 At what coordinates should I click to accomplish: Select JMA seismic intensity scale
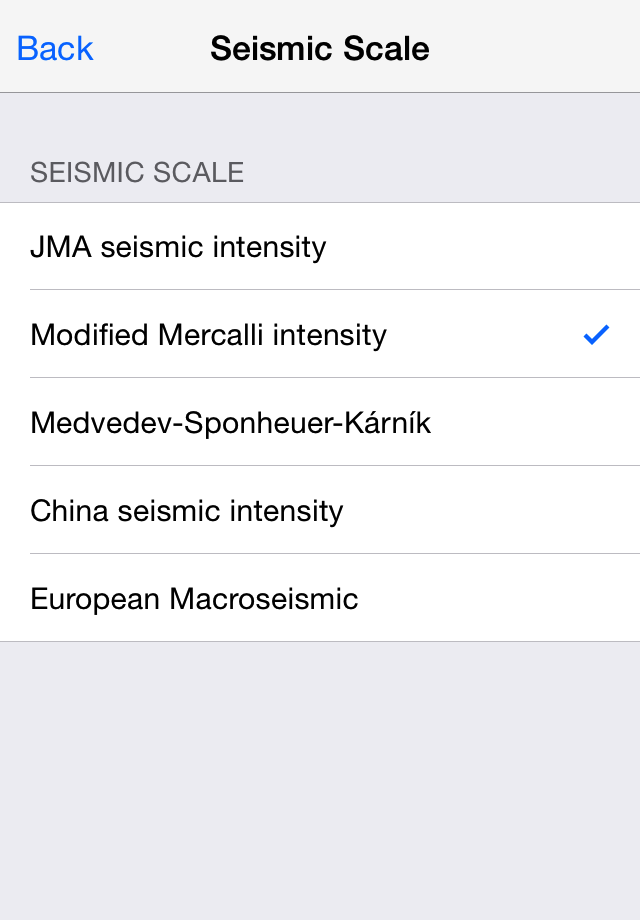click(x=320, y=247)
